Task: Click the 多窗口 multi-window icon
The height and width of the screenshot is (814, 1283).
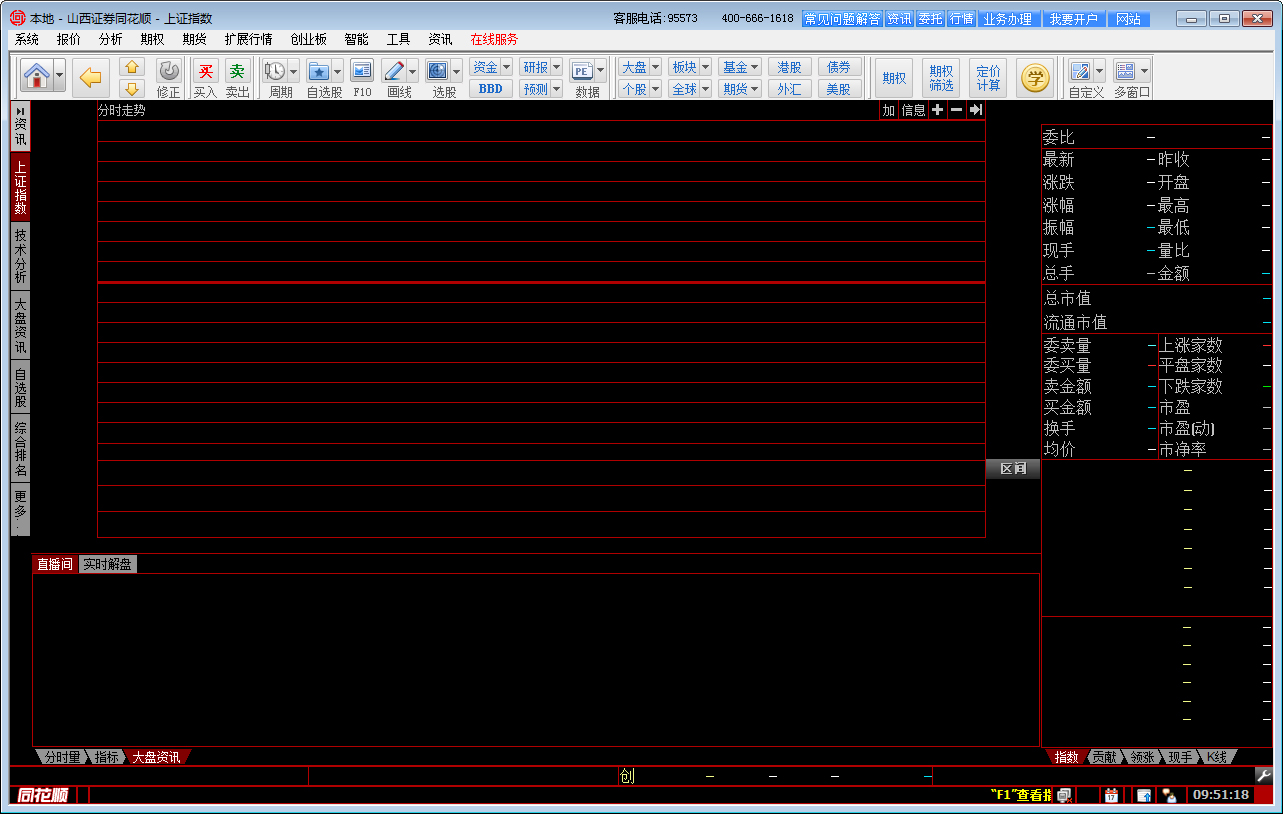Action: 1125,71
